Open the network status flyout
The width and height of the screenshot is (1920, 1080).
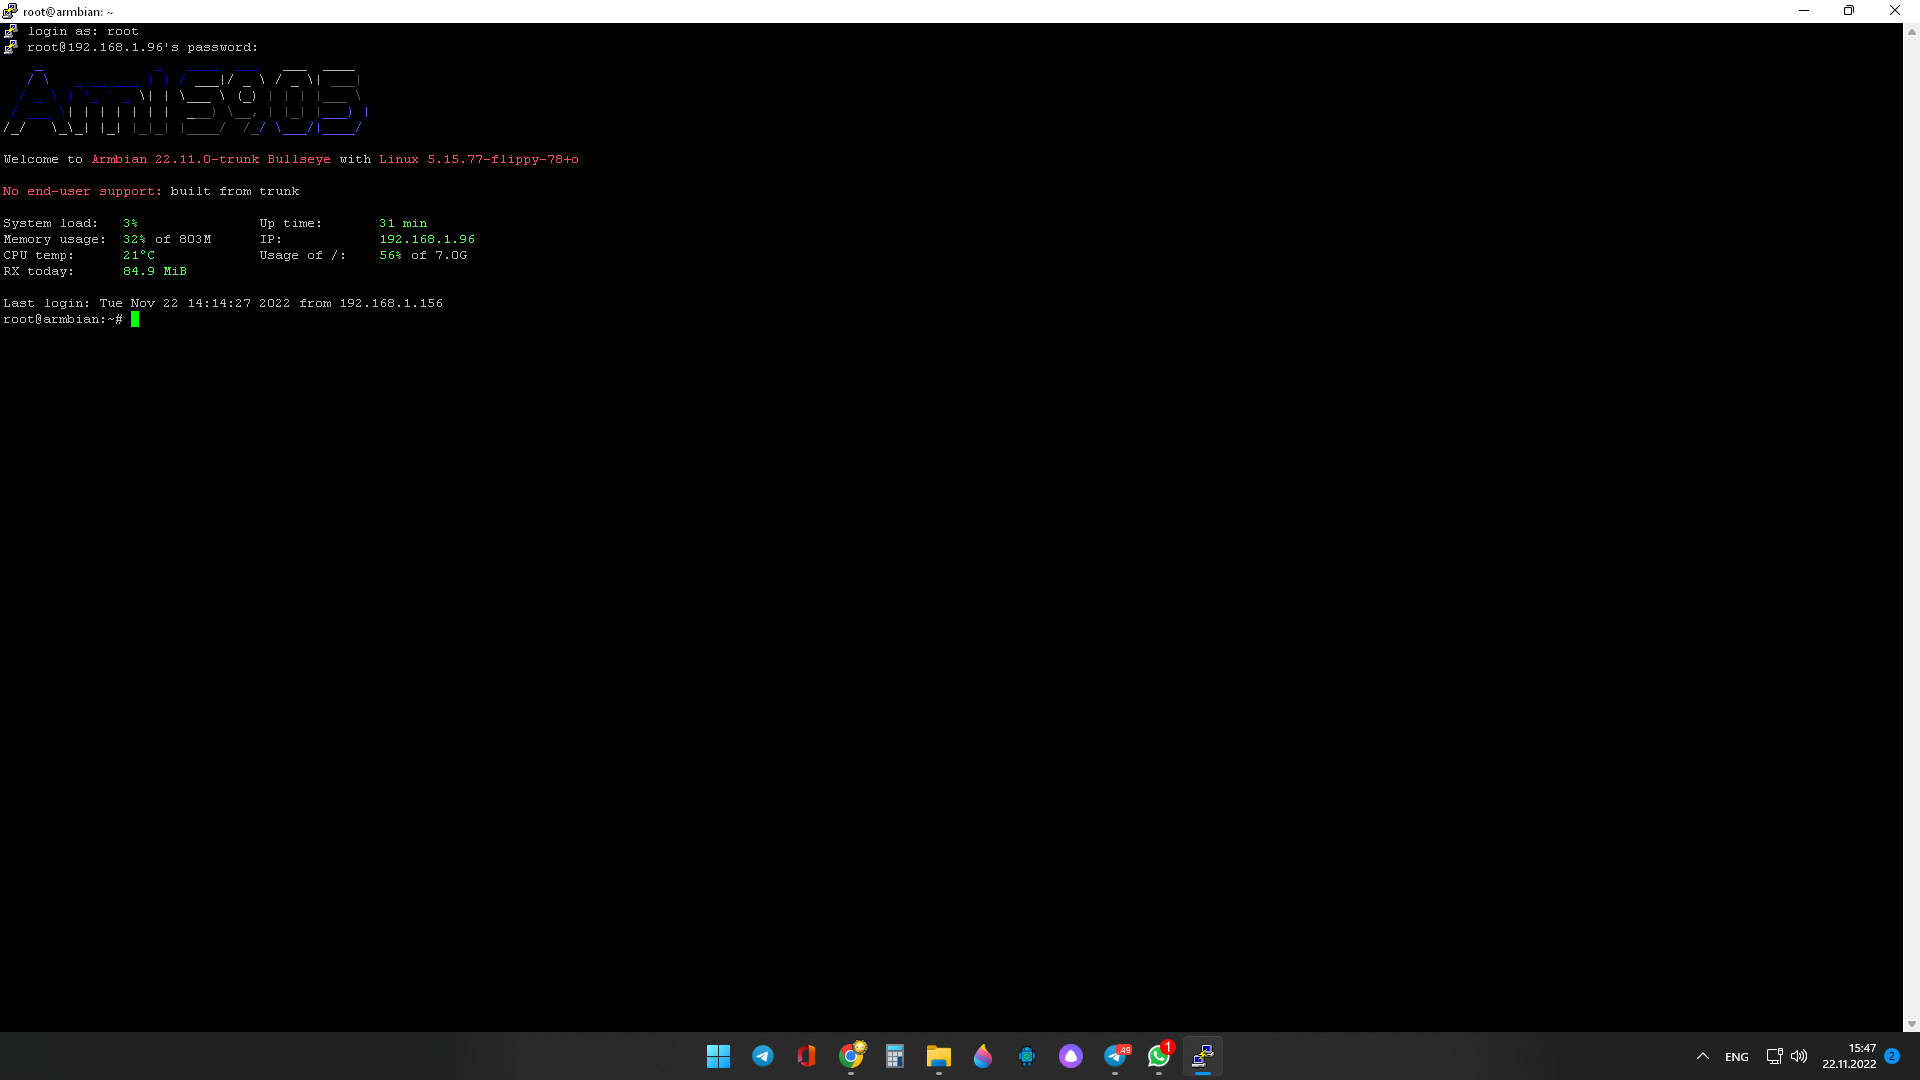(1773, 1056)
